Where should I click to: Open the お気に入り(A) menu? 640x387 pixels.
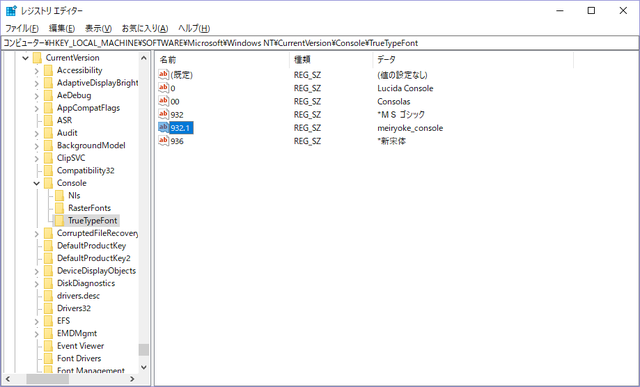click(145, 28)
